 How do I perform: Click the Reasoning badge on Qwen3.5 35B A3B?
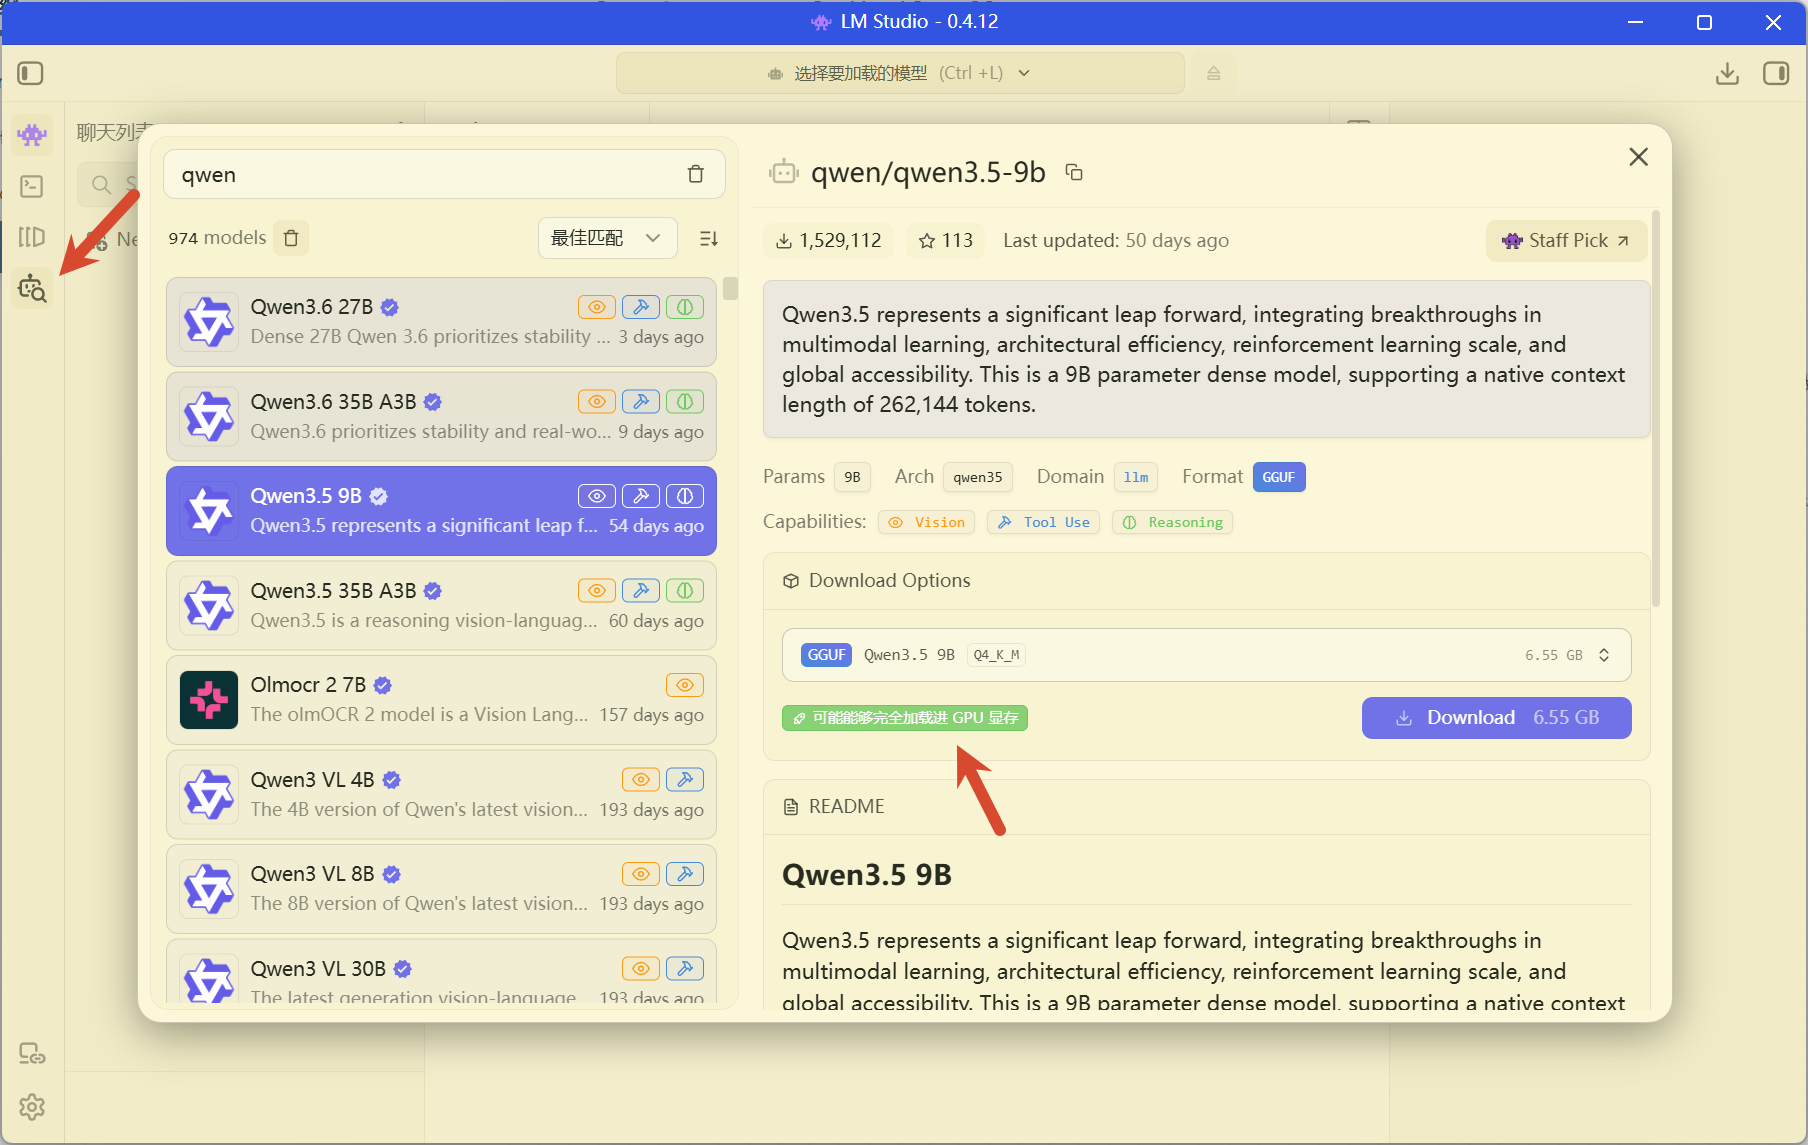point(685,591)
